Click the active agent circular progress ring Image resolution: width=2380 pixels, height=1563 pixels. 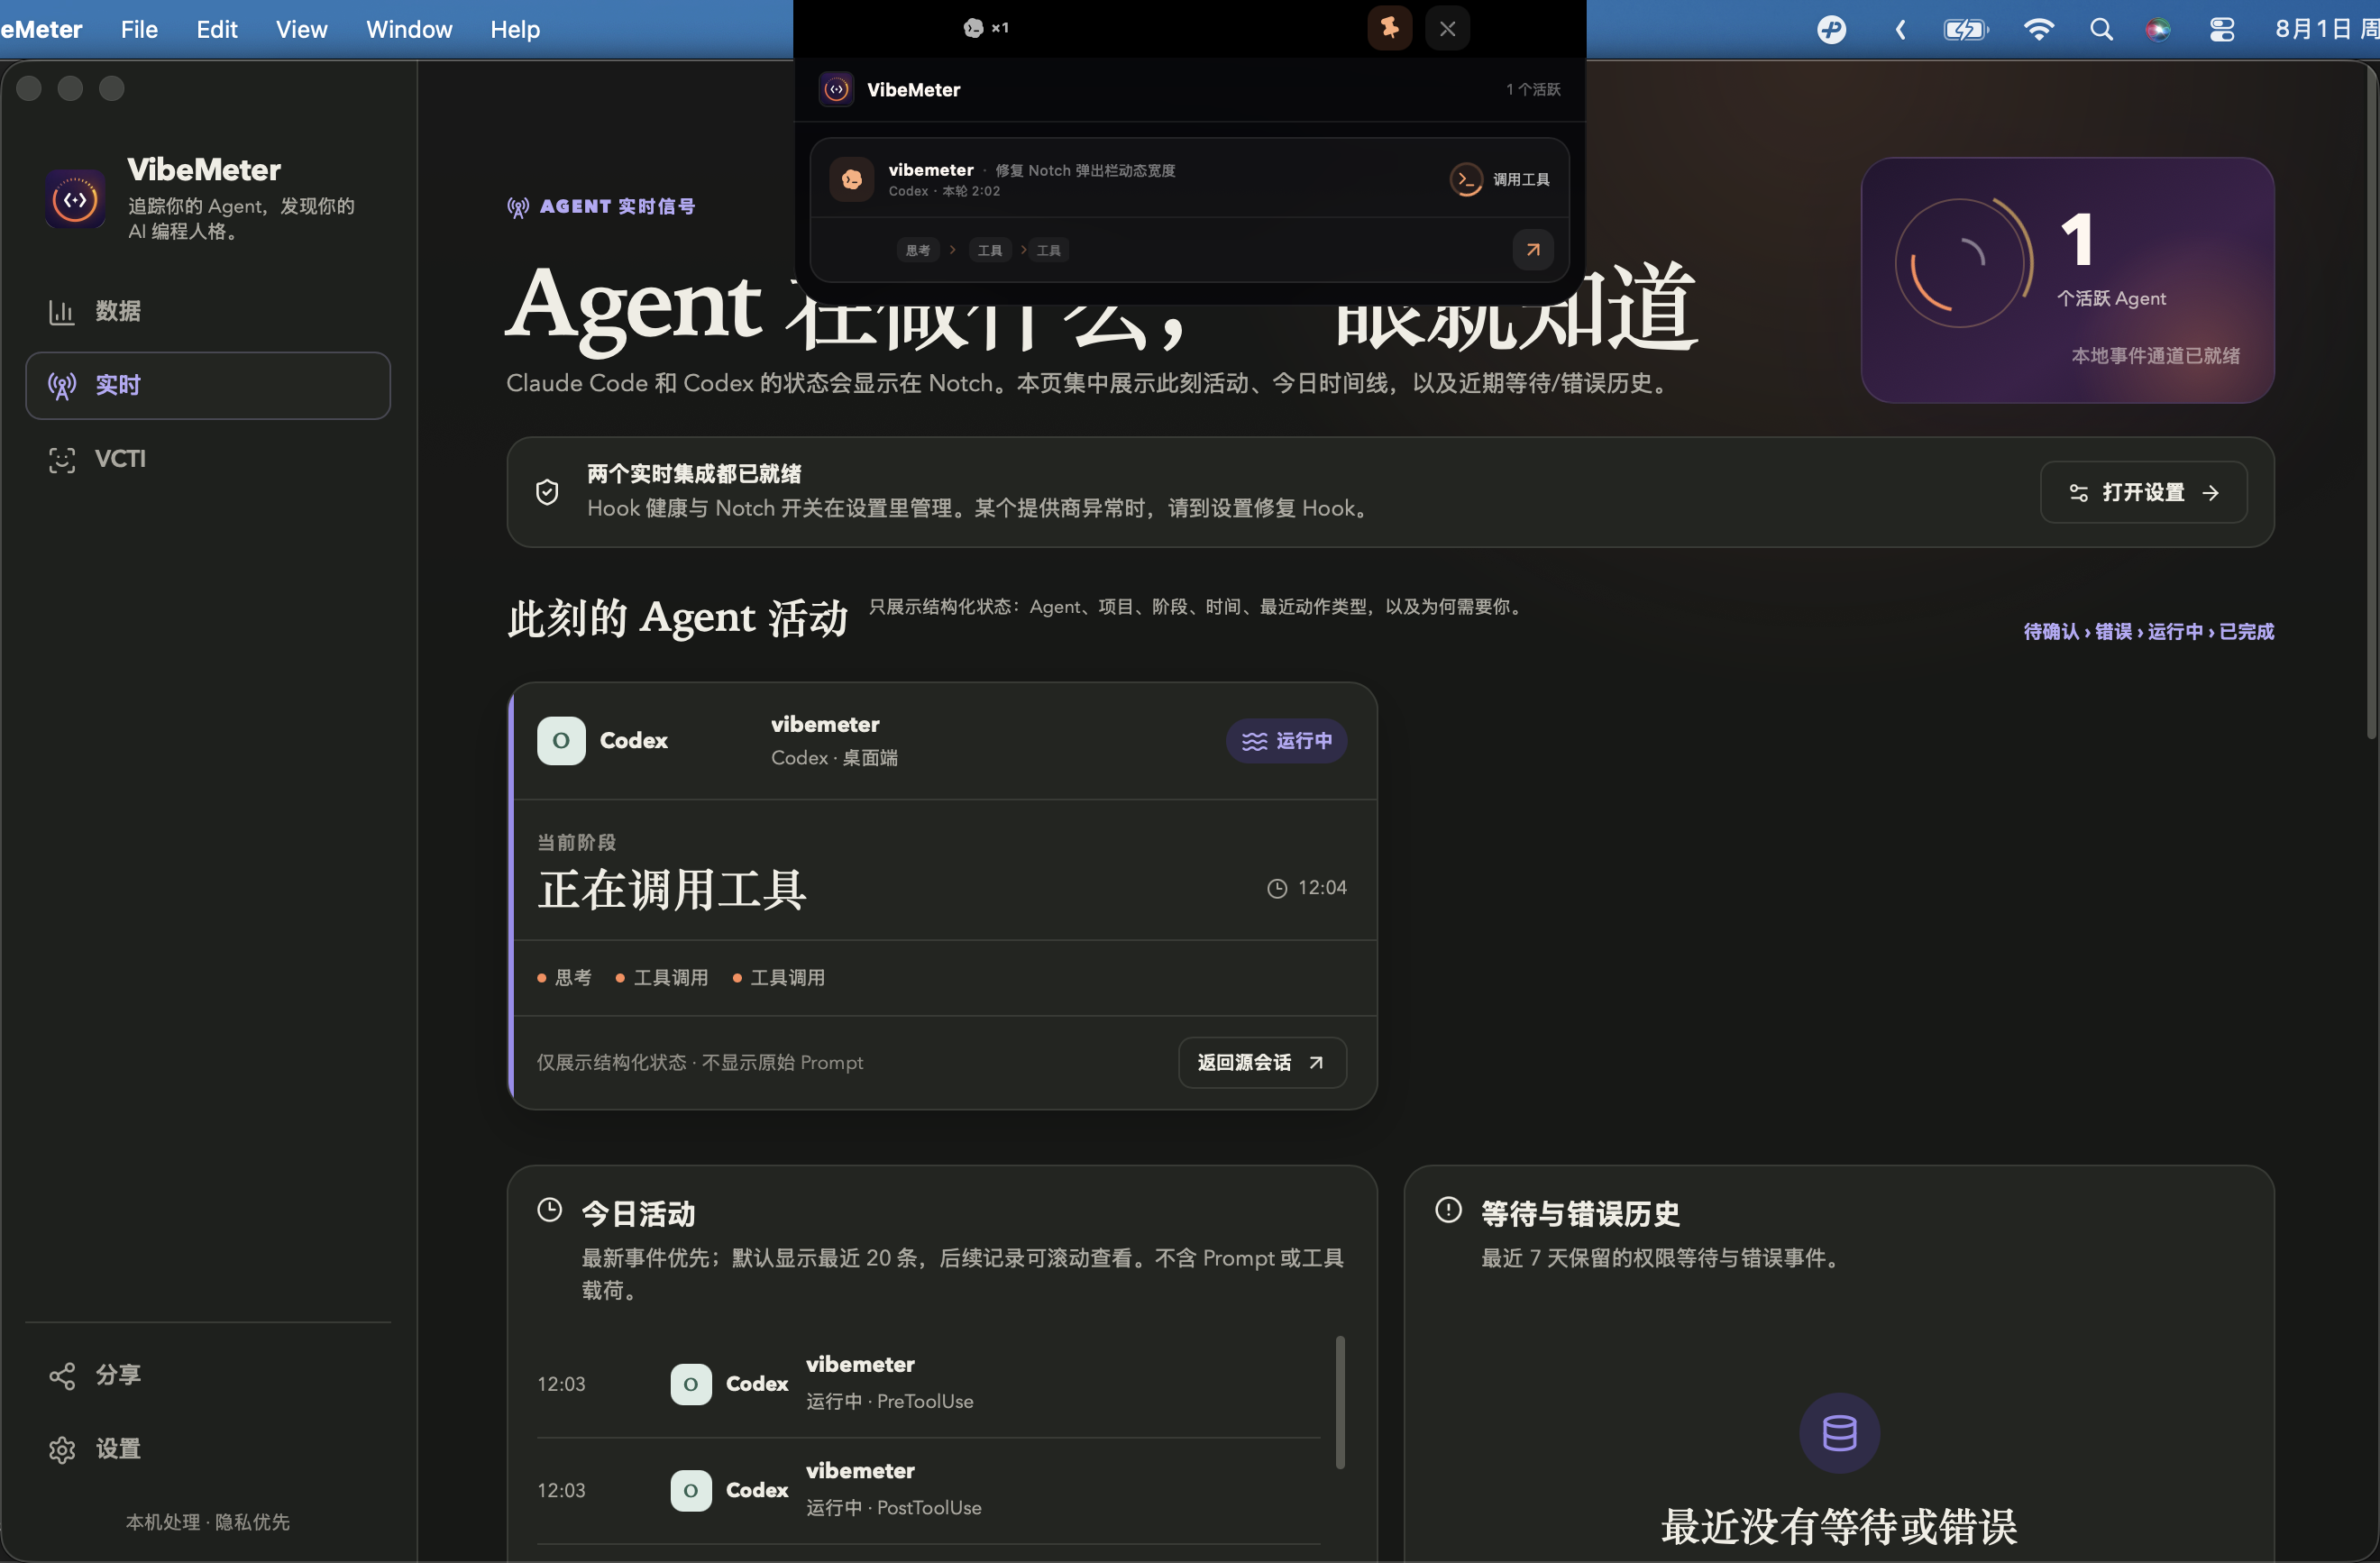click(1964, 263)
